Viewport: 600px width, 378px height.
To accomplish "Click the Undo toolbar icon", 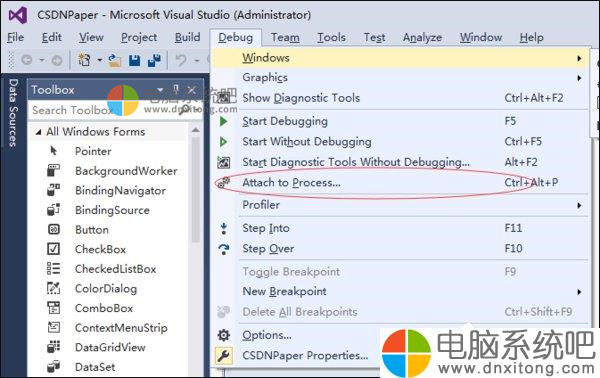I will [x=181, y=60].
